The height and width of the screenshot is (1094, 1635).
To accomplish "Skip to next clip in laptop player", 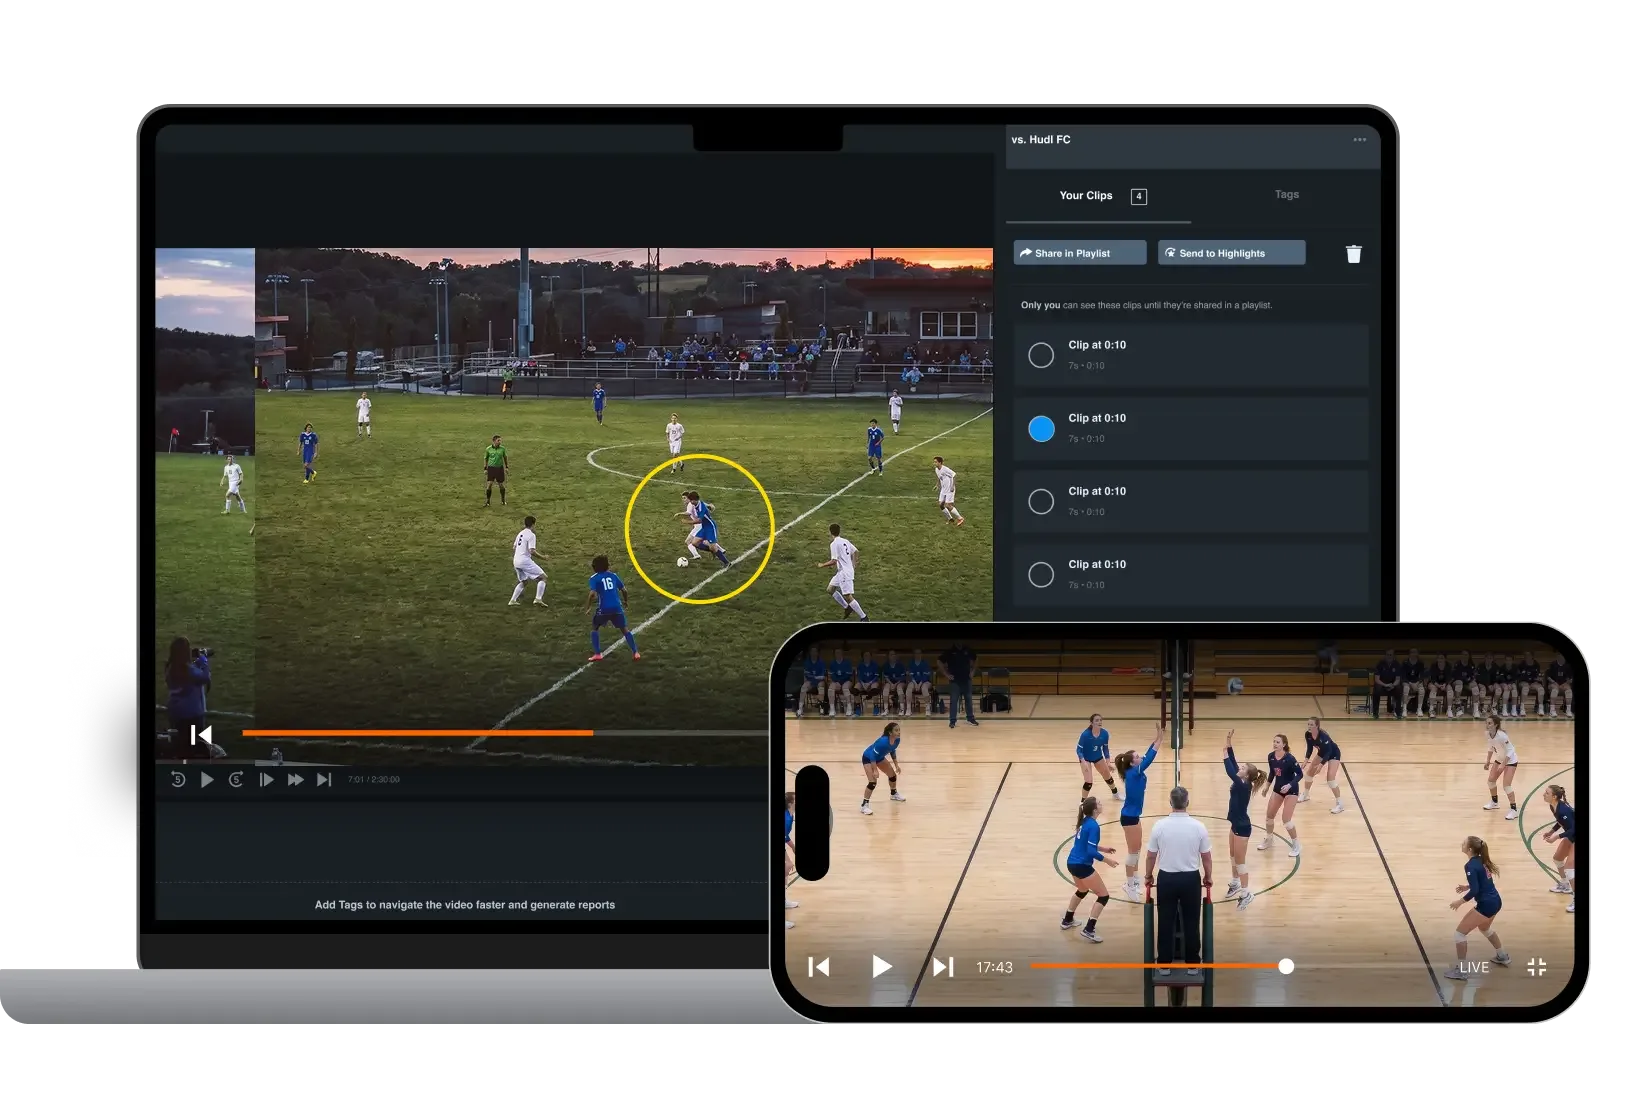I will (324, 779).
